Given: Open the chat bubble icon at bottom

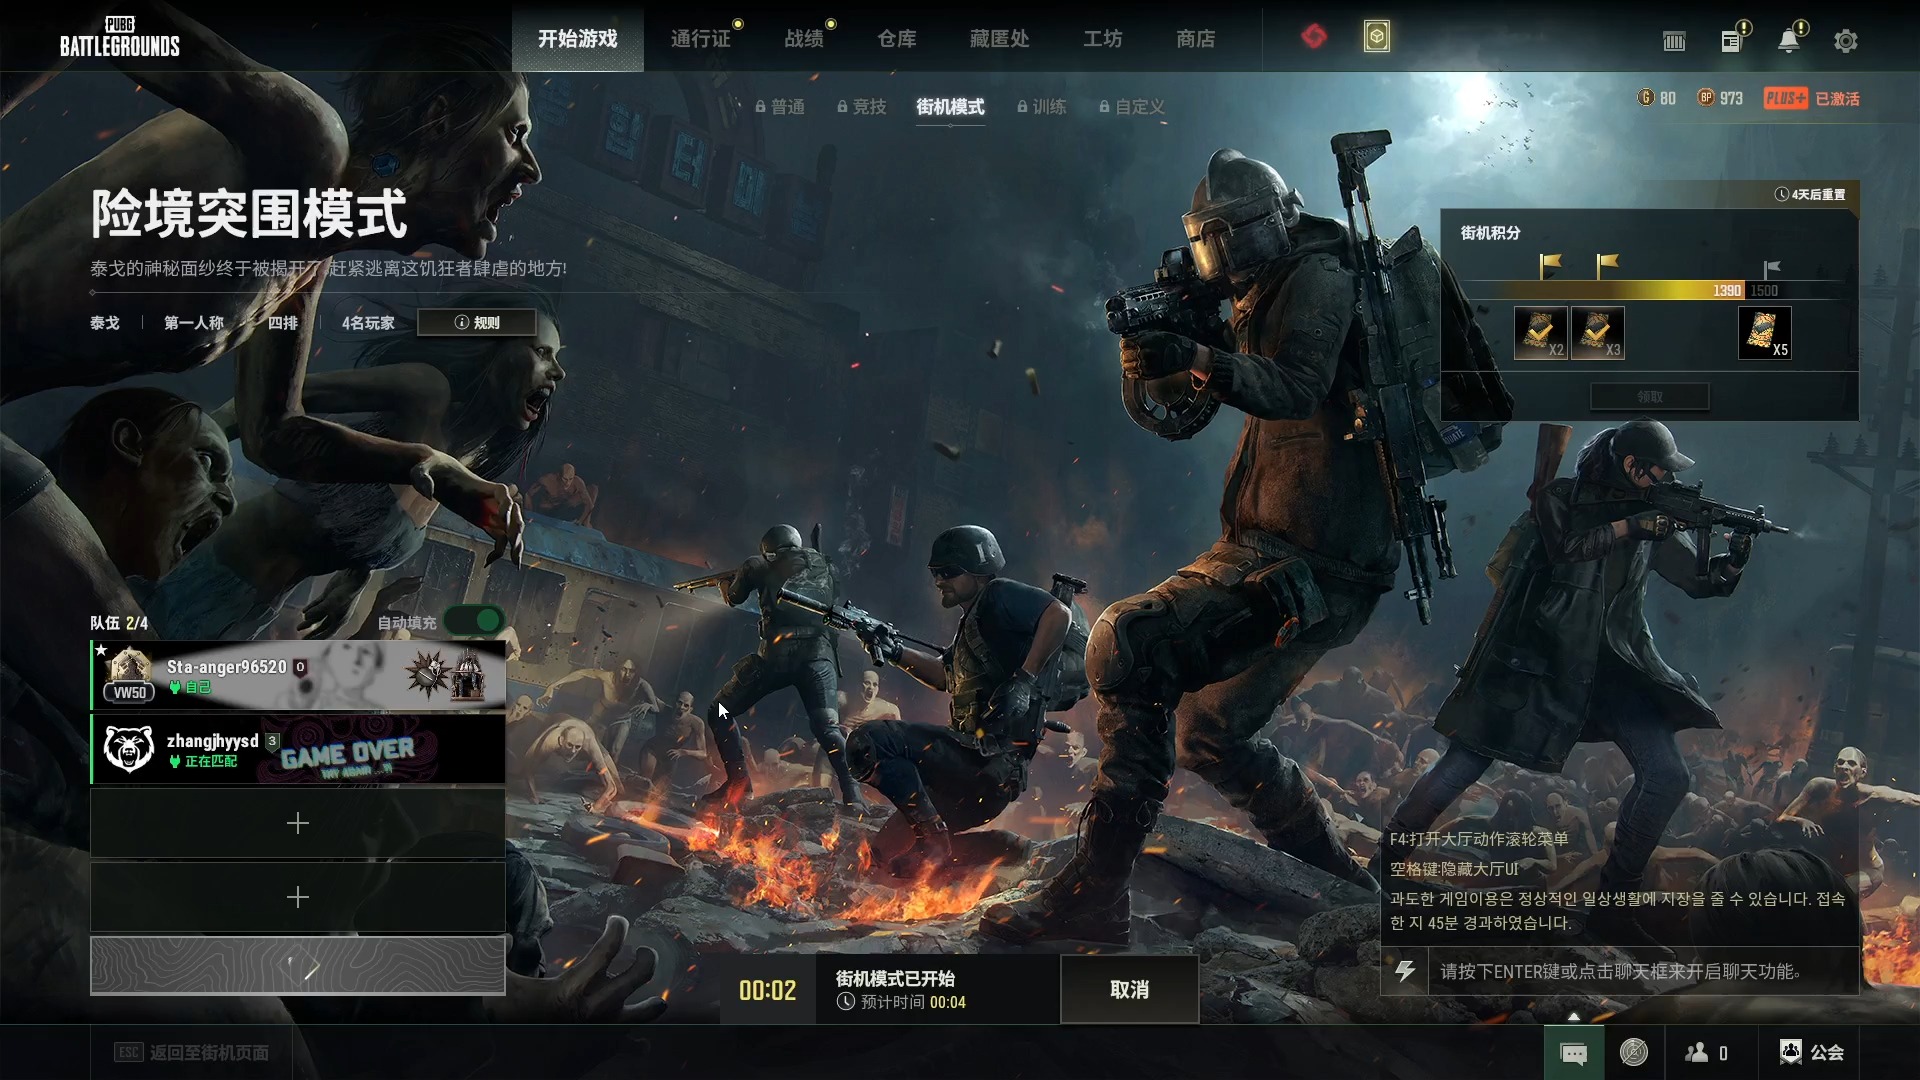Looking at the screenshot, I should [1574, 1053].
